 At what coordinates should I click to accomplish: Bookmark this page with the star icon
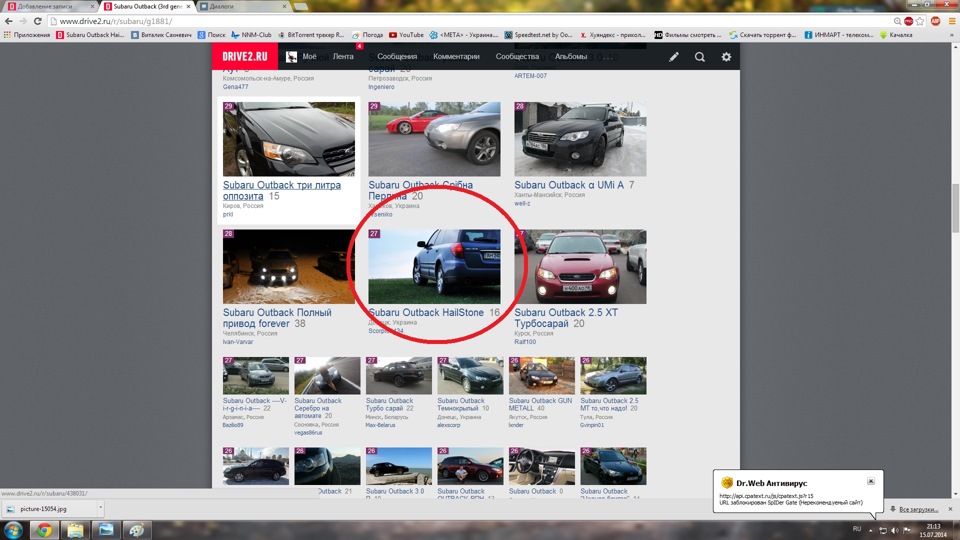point(920,21)
